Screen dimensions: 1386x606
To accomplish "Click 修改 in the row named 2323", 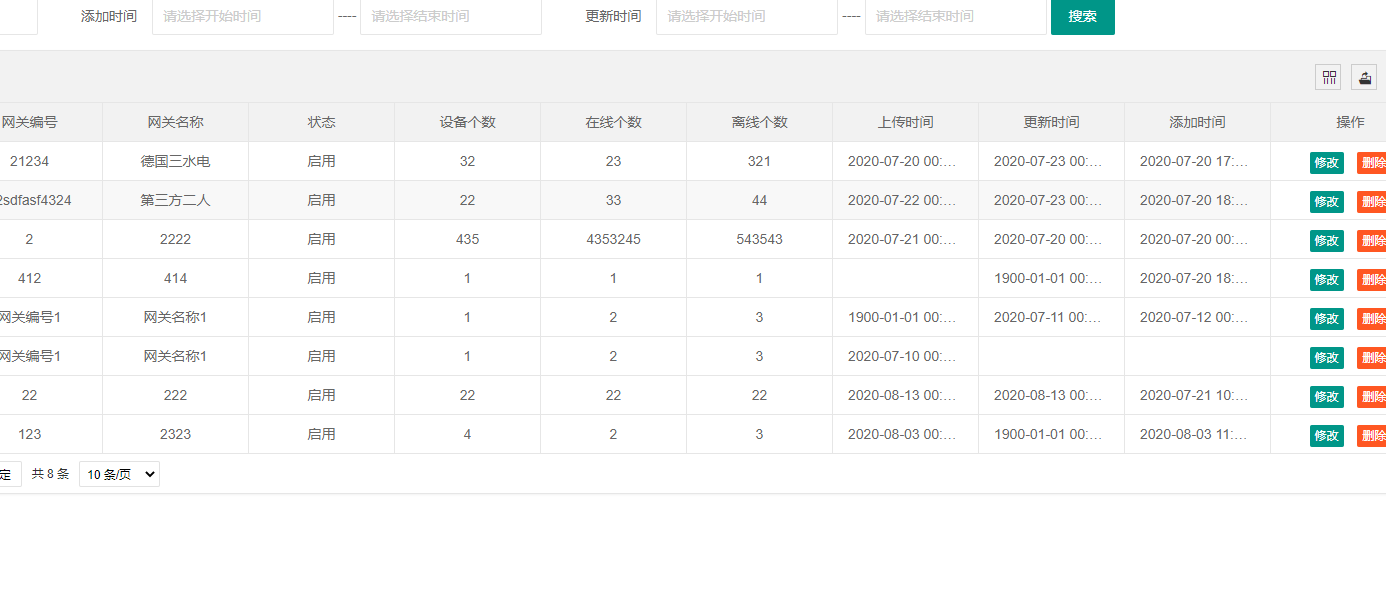I will (x=1326, y=435).
